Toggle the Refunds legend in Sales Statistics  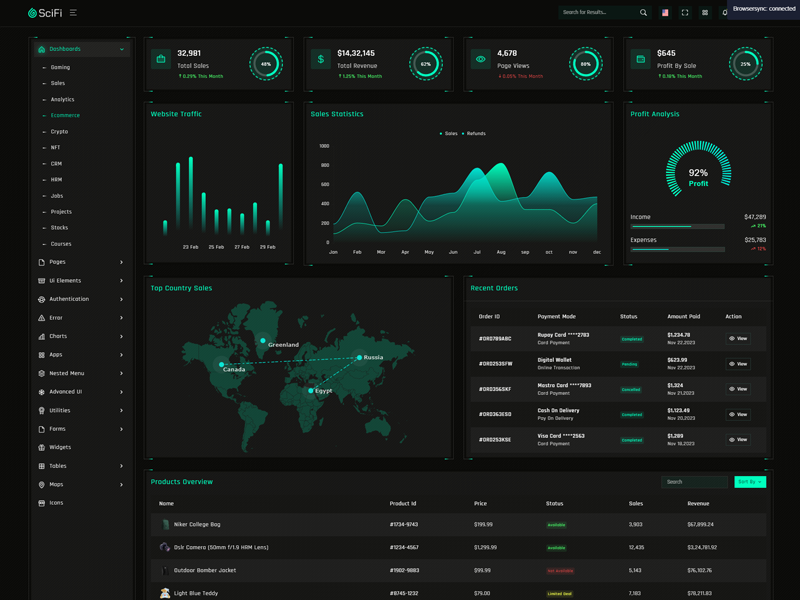(x=474, y=133)
